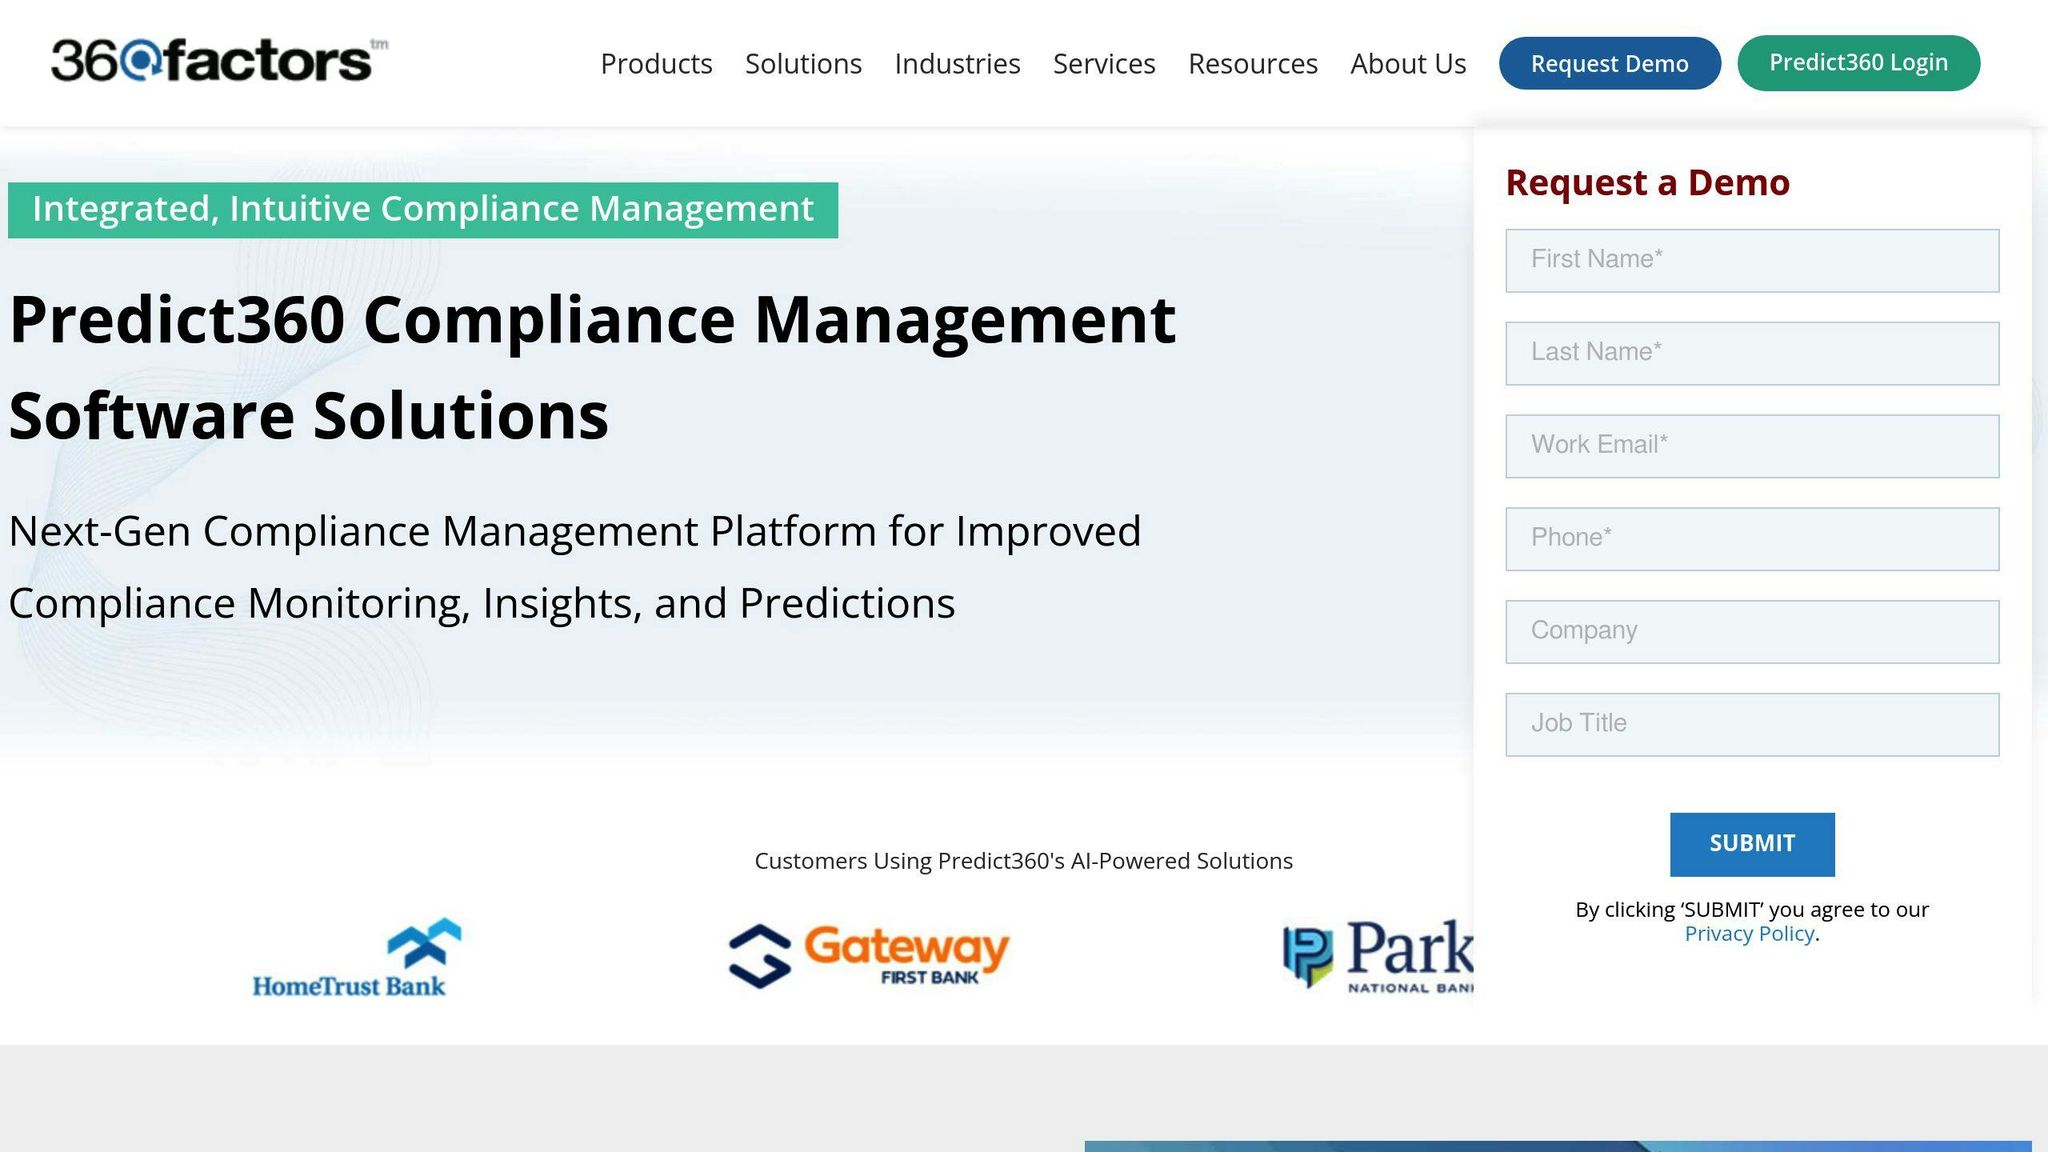Click the Predict360 Login button
The image size is (2048, 1152).
coord(1858,63)
